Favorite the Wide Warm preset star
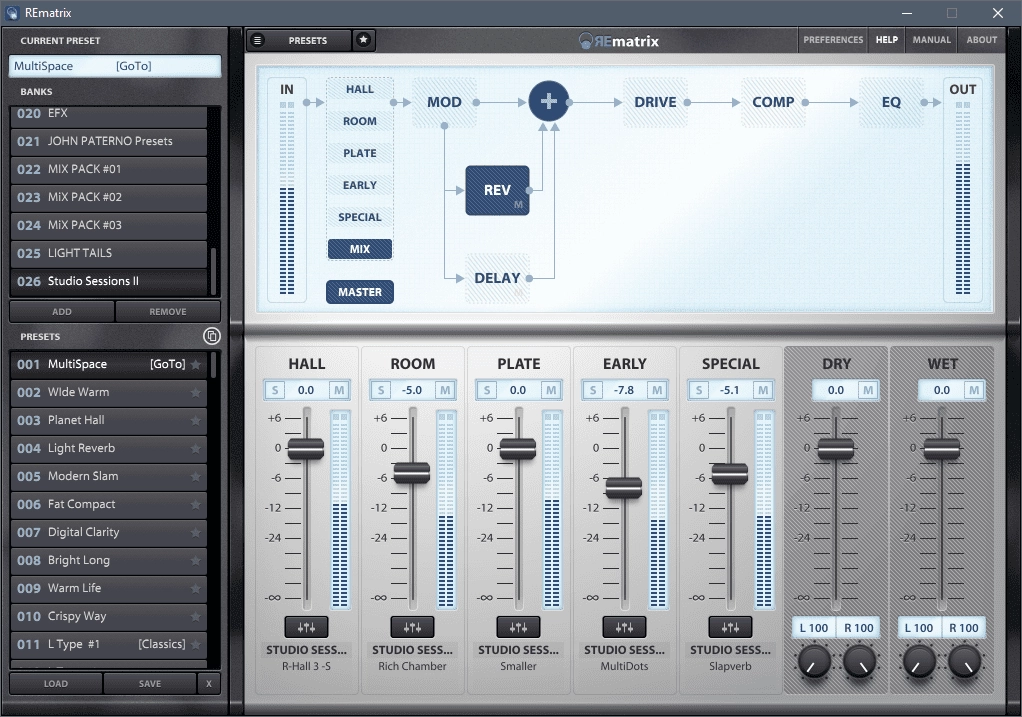 click(196, 392)
